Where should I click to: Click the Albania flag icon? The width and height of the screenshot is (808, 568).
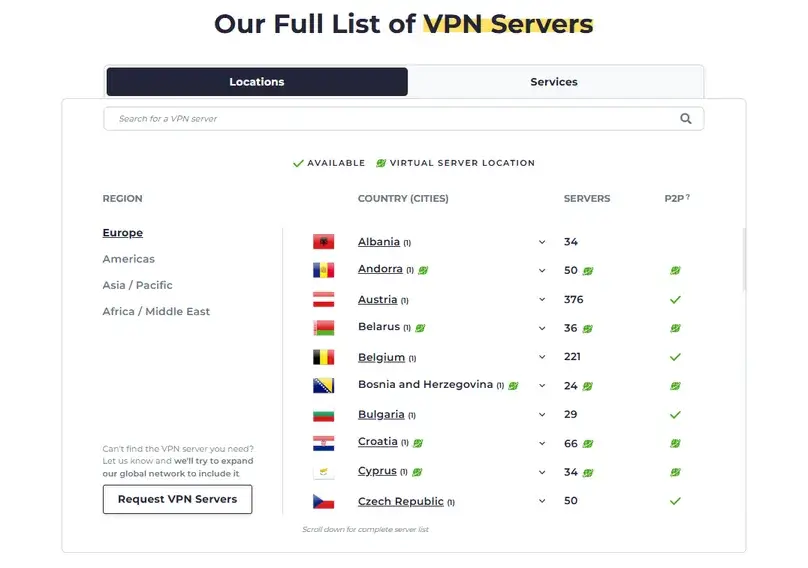coord(324,242)
